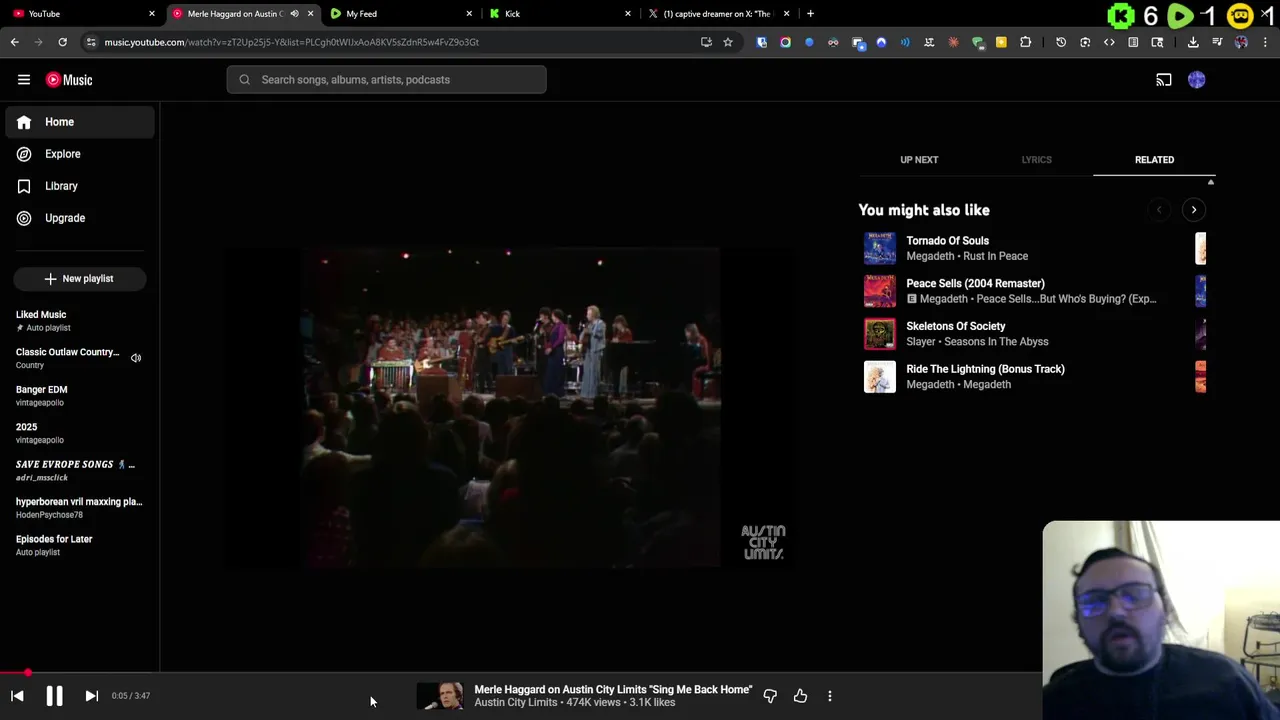Viewport: 1280px width, 720px height.
Task: Cast to a device icon
Action: pyautogui.click(x=1164, y=80)
